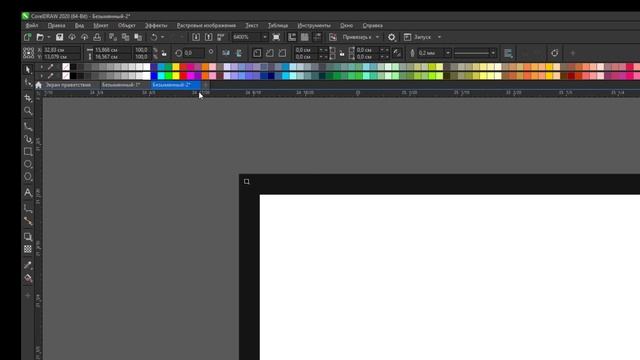Click the Запуск launch button
The height and width of the screenshot is (360, 640).
418,37
